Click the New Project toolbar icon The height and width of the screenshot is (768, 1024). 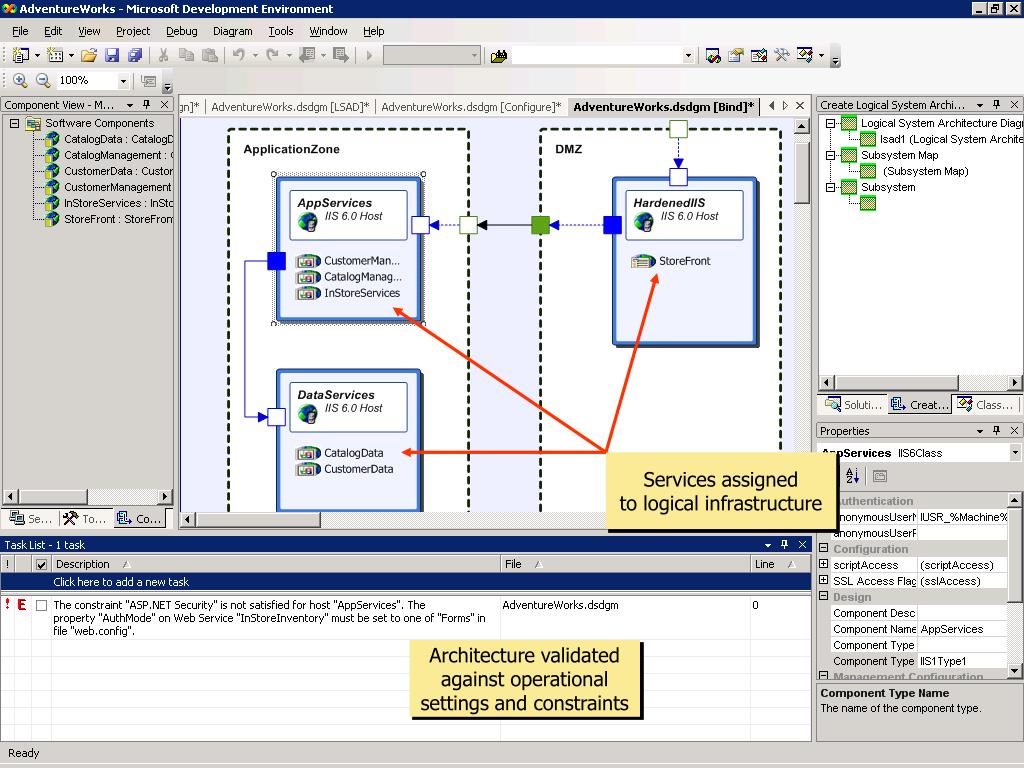21,56
